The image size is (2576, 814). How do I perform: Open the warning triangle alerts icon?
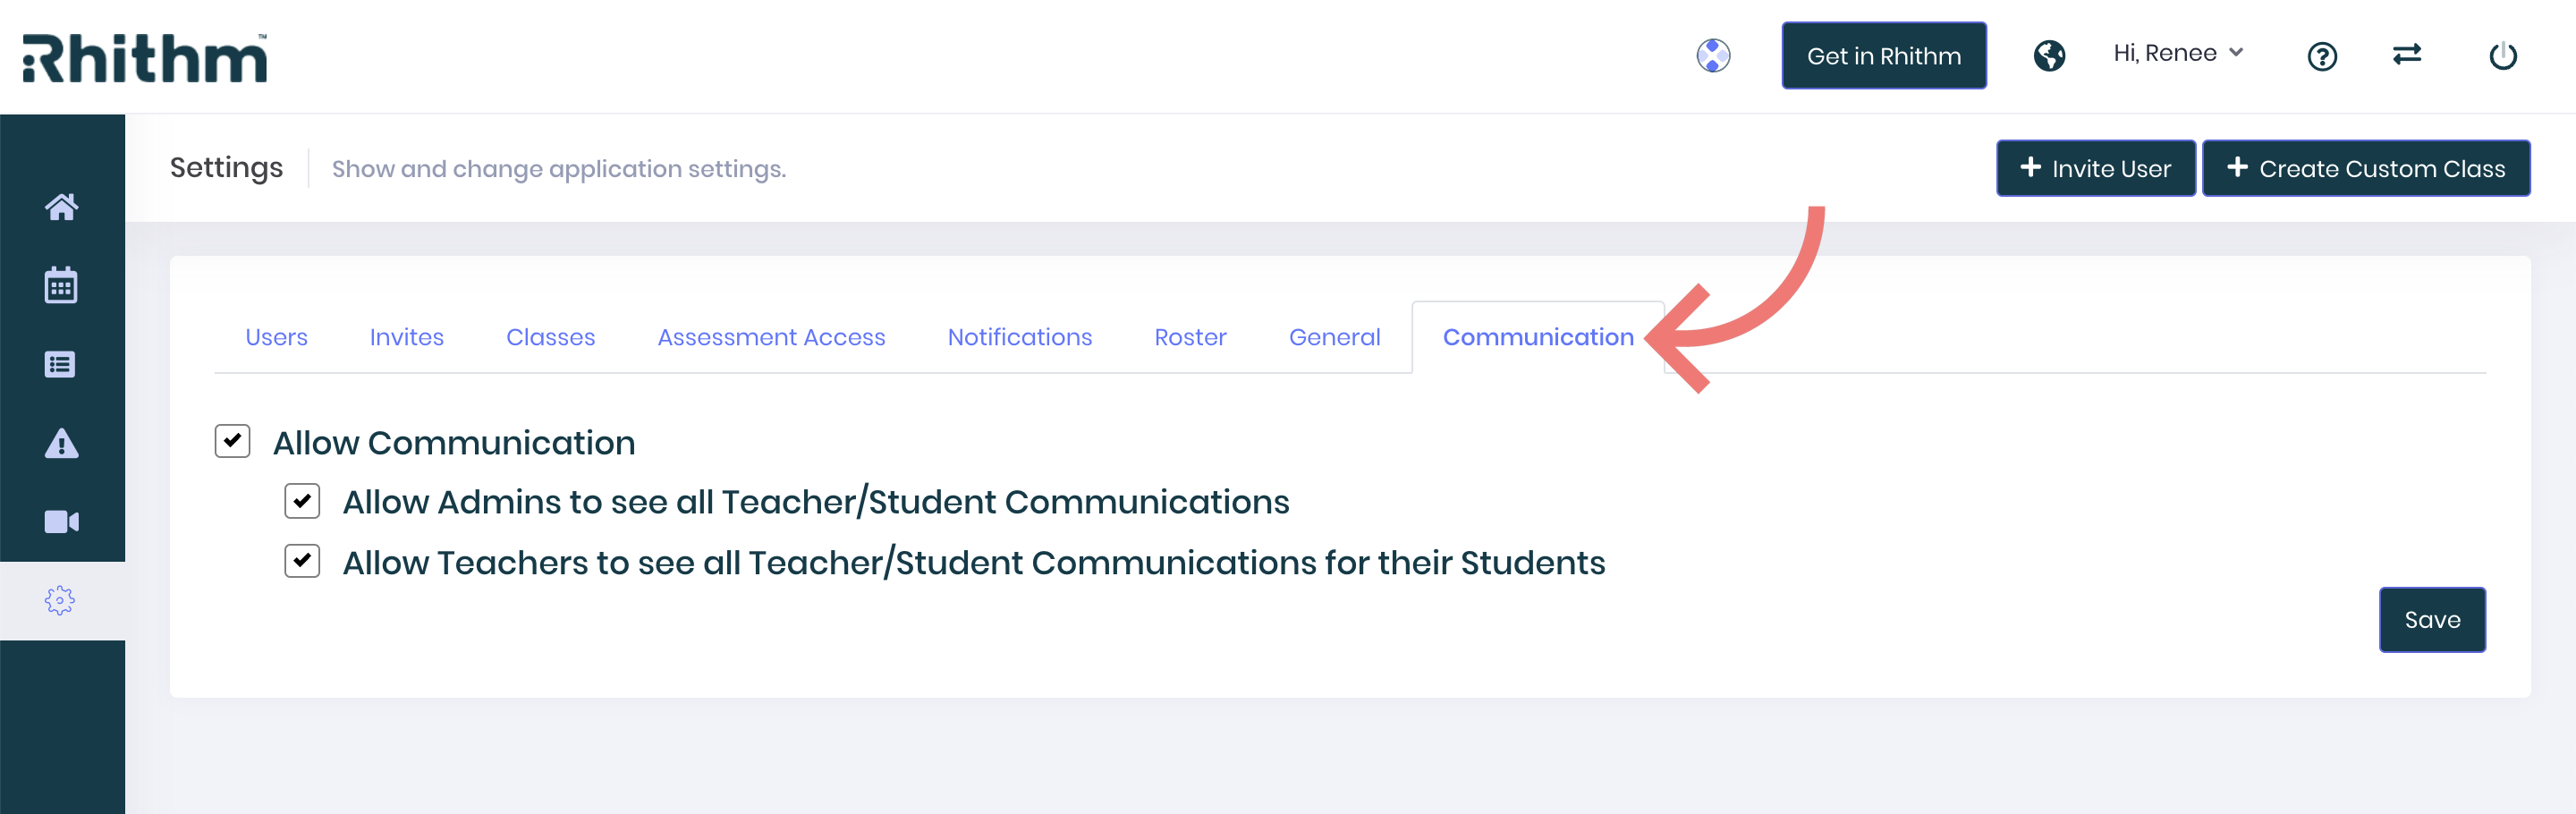pyautogui.click(x=61, y=443)
